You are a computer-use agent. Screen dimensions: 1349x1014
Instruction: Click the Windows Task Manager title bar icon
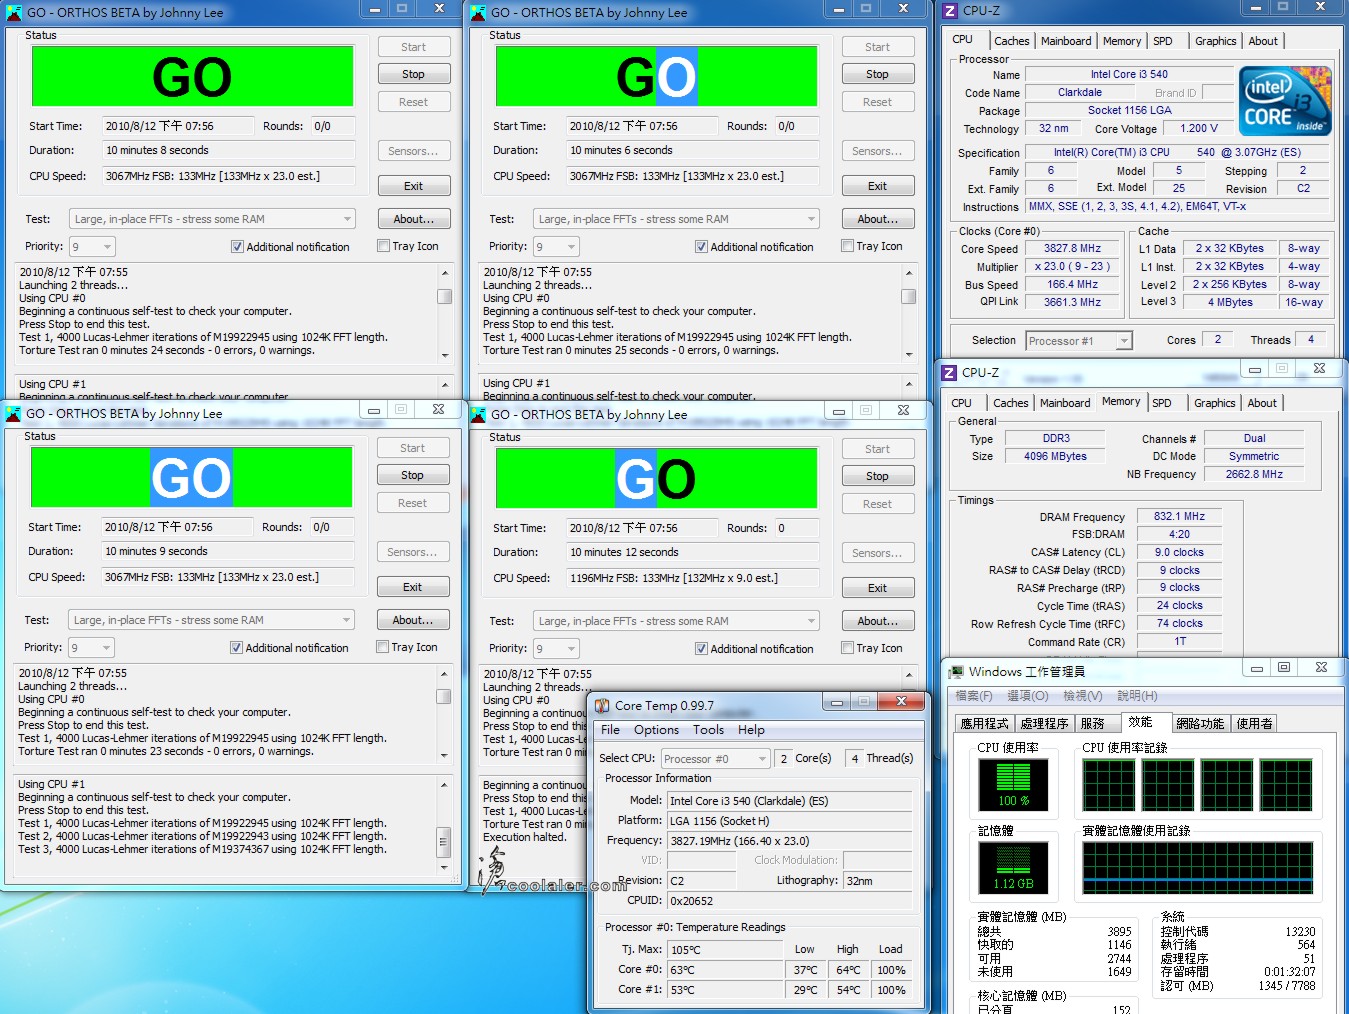click(957, 671)
